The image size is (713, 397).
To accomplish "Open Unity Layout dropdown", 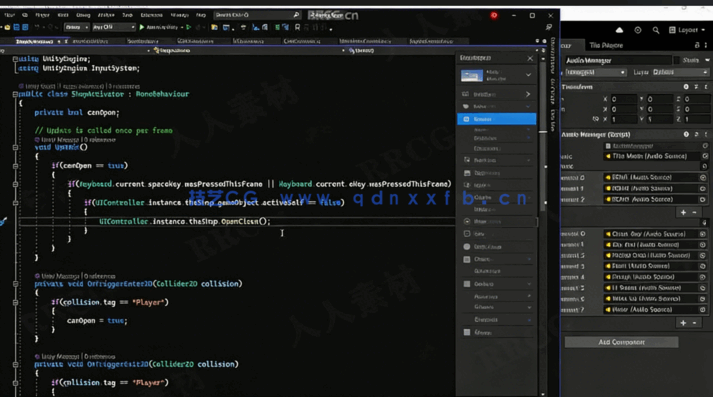I will [687, 30].
